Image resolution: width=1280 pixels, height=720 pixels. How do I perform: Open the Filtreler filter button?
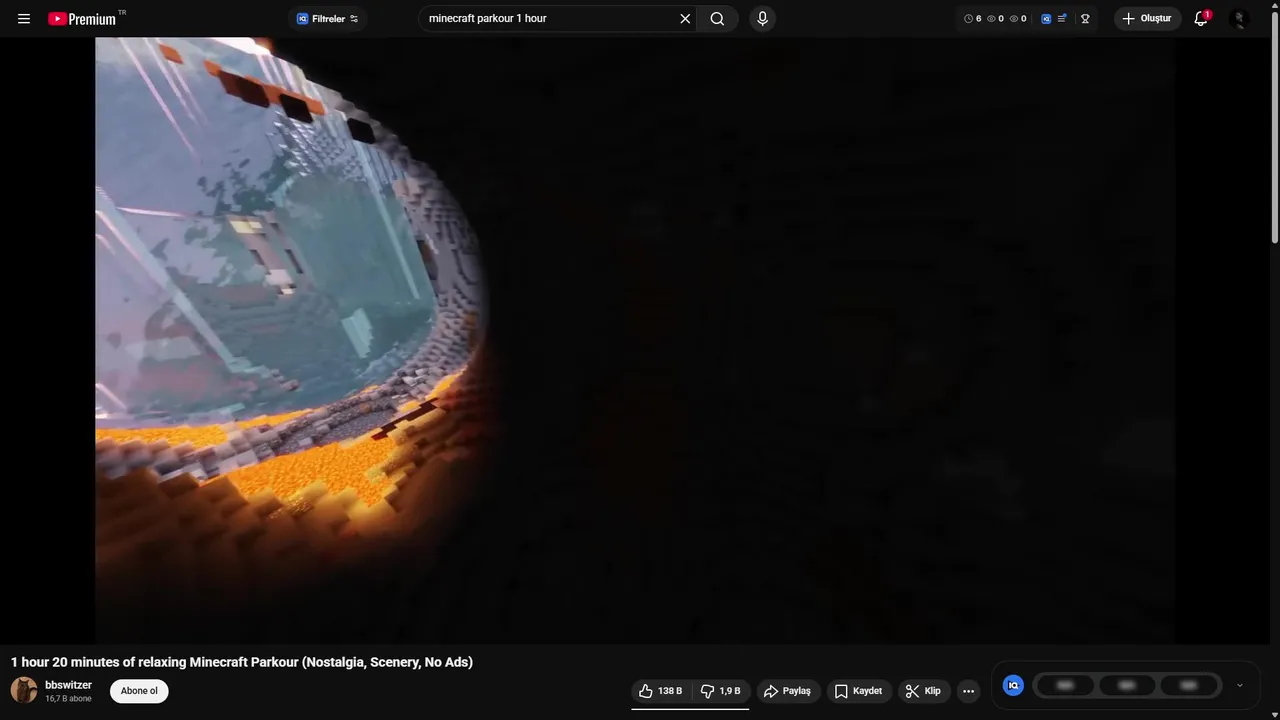[x=328, y=19]
